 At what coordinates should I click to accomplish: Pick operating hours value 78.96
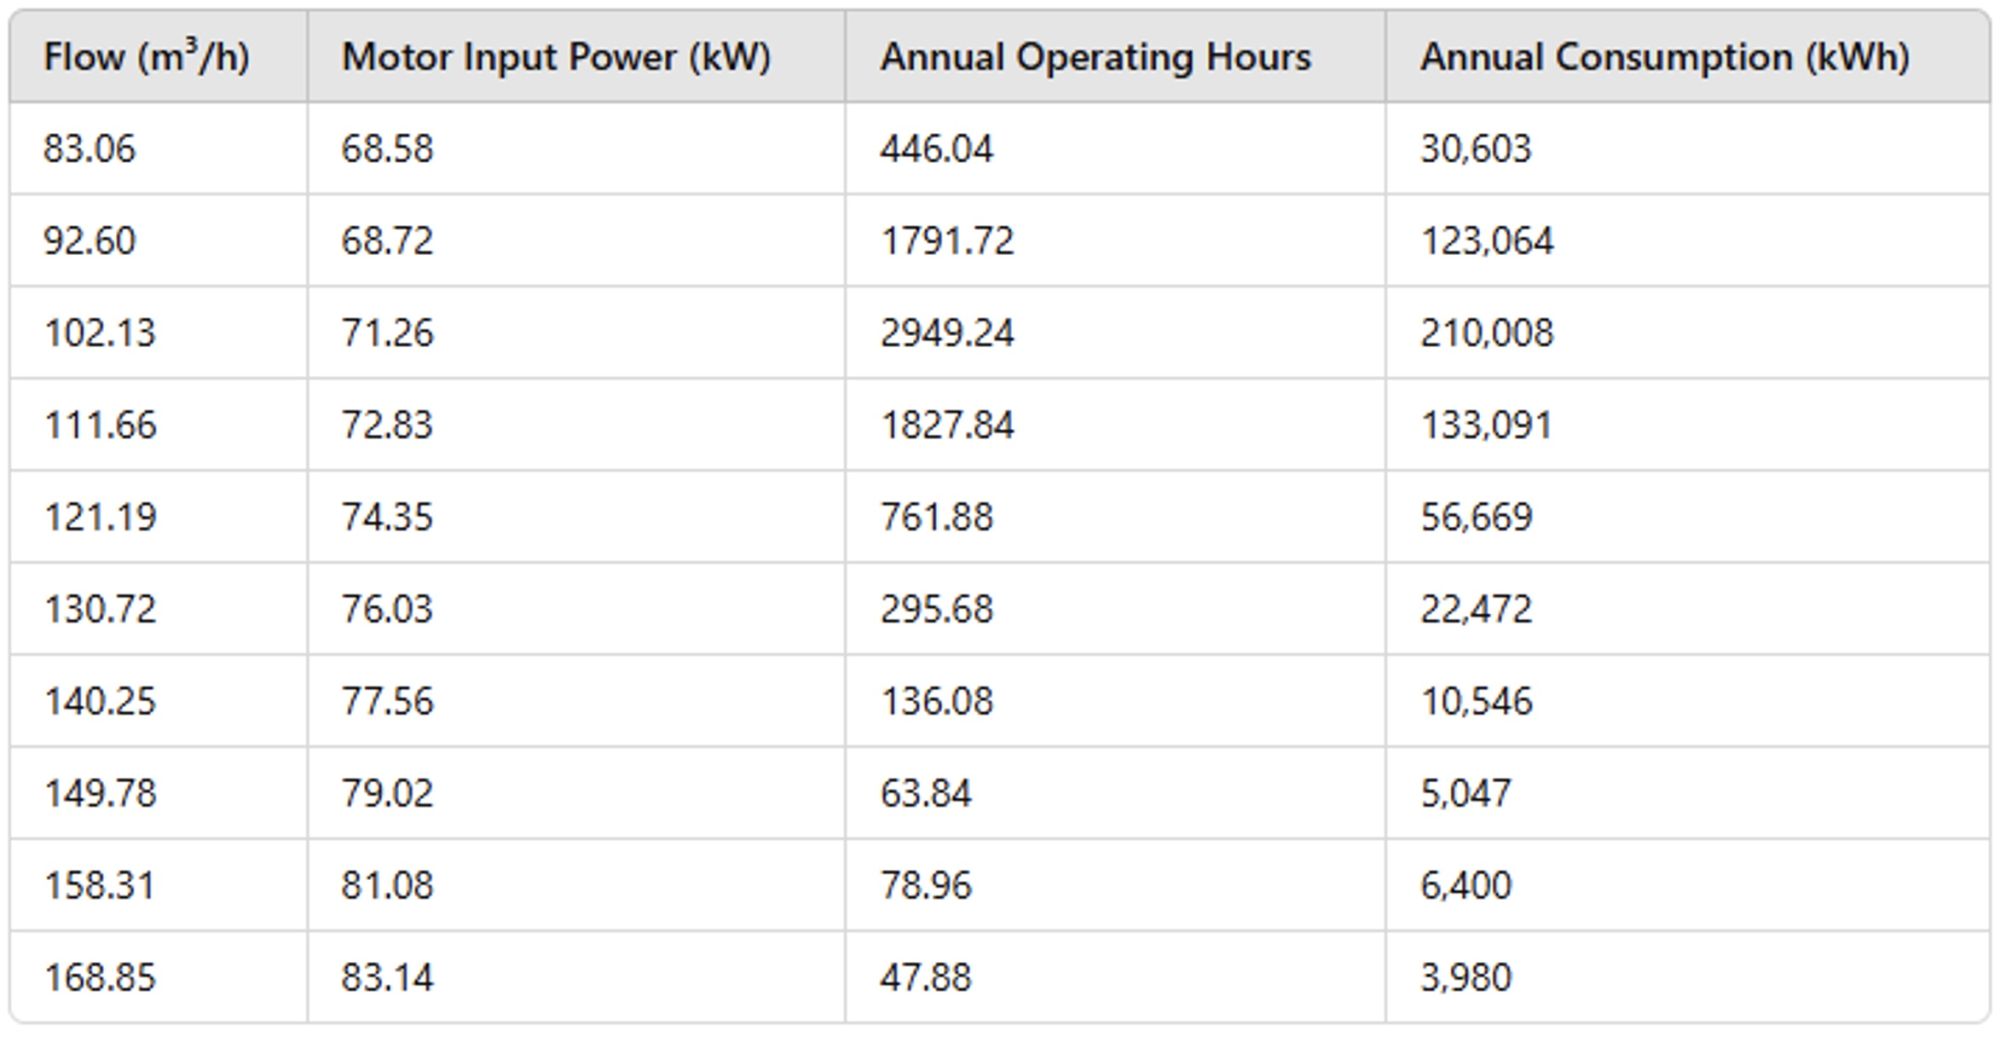tap(926, 885)
